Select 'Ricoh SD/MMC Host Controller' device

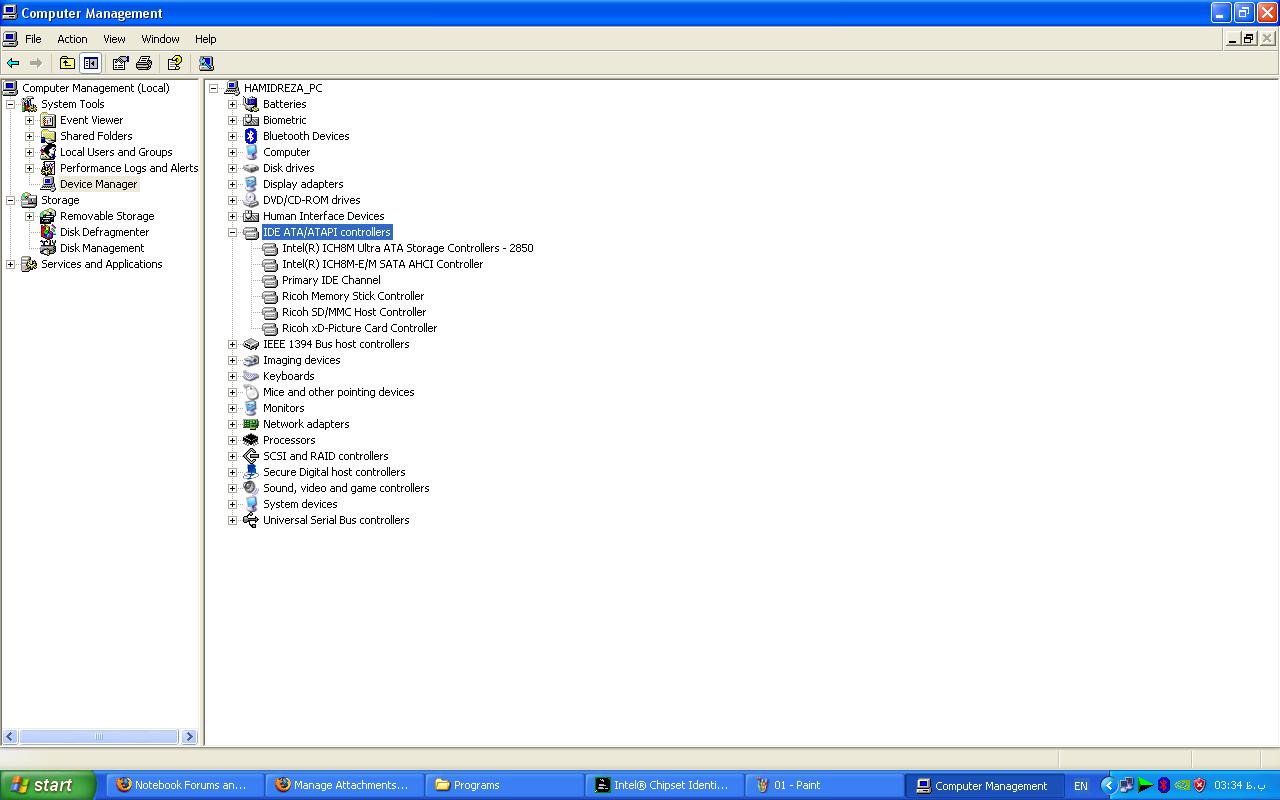[354, 312]
